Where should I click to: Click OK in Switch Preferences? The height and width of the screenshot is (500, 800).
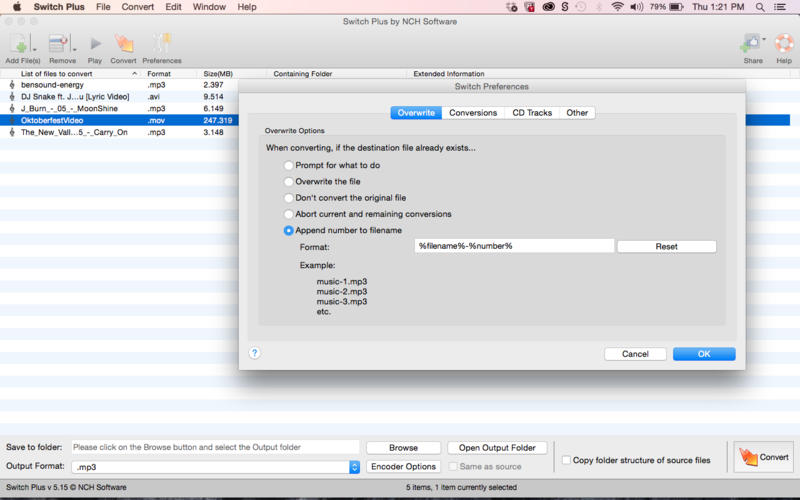coord(704,354)
